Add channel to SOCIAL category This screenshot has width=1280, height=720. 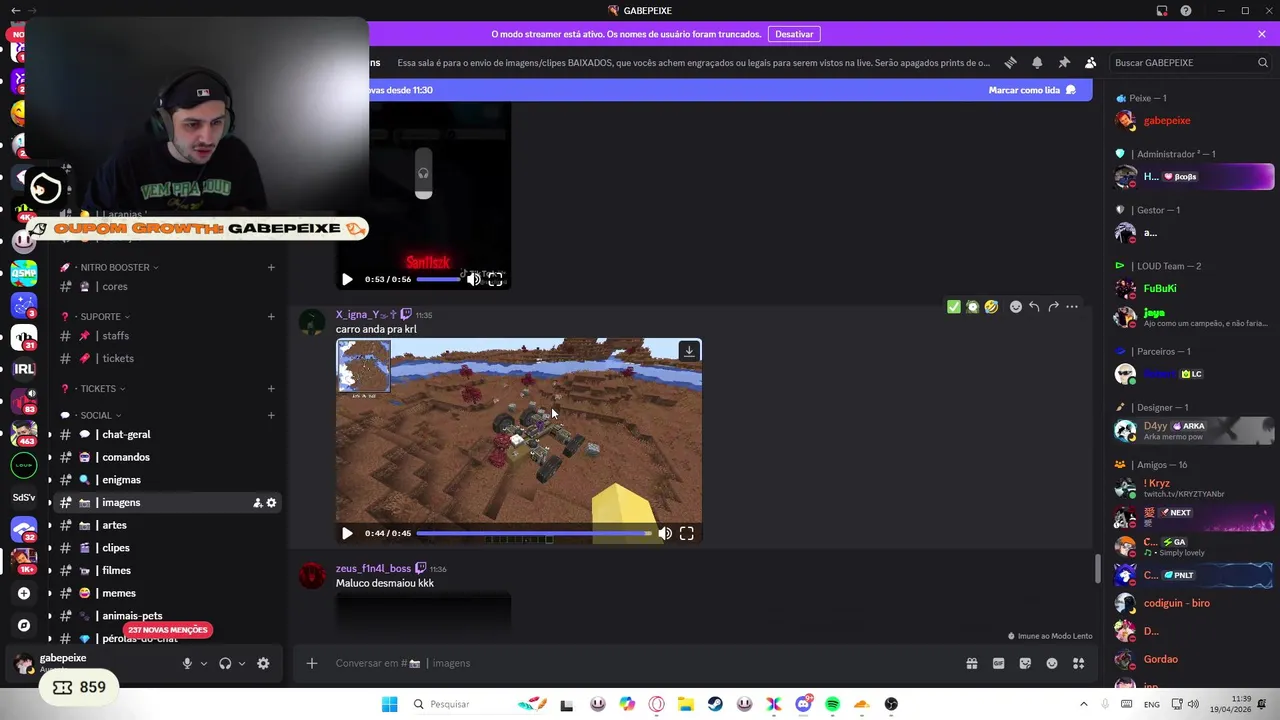point(271,415)
